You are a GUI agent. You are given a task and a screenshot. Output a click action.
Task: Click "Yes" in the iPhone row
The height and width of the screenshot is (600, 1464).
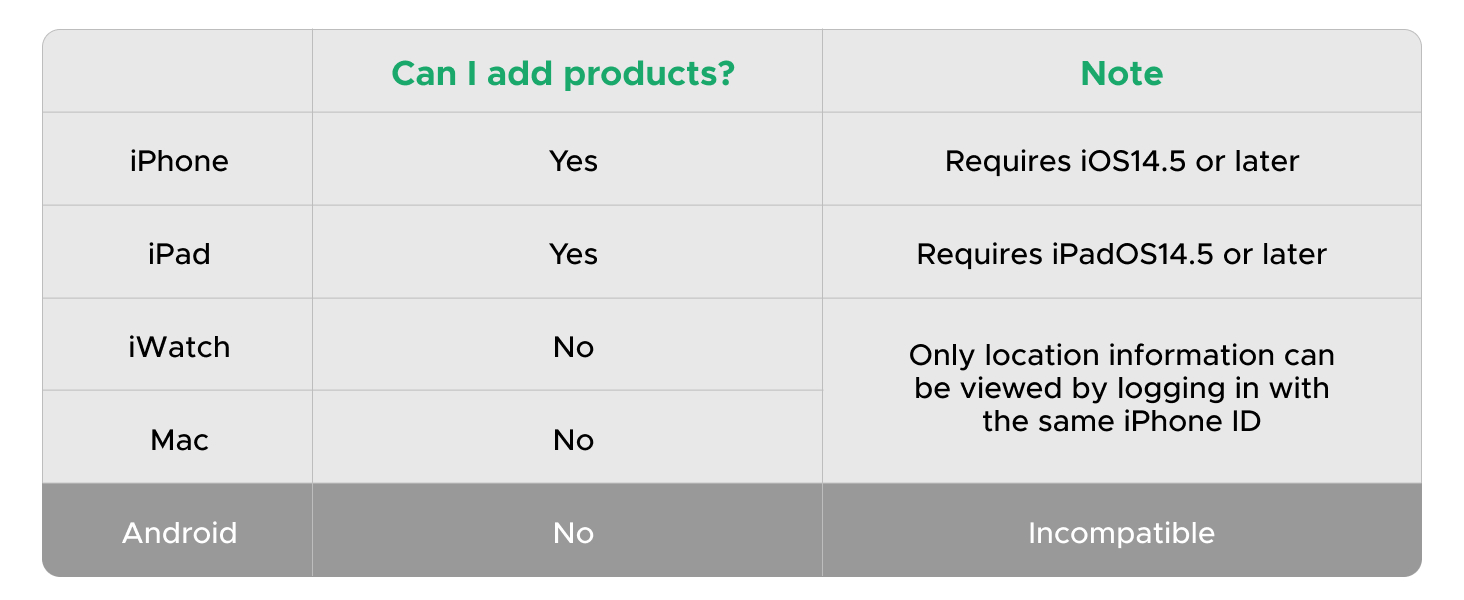pos(573,161)
